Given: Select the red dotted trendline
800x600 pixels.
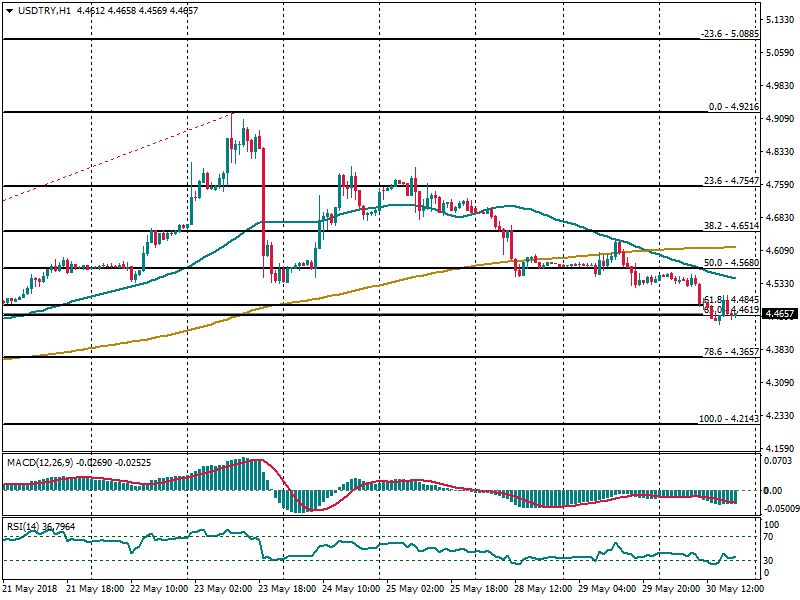Looking at the screenshot, I should tap(120, 157).
